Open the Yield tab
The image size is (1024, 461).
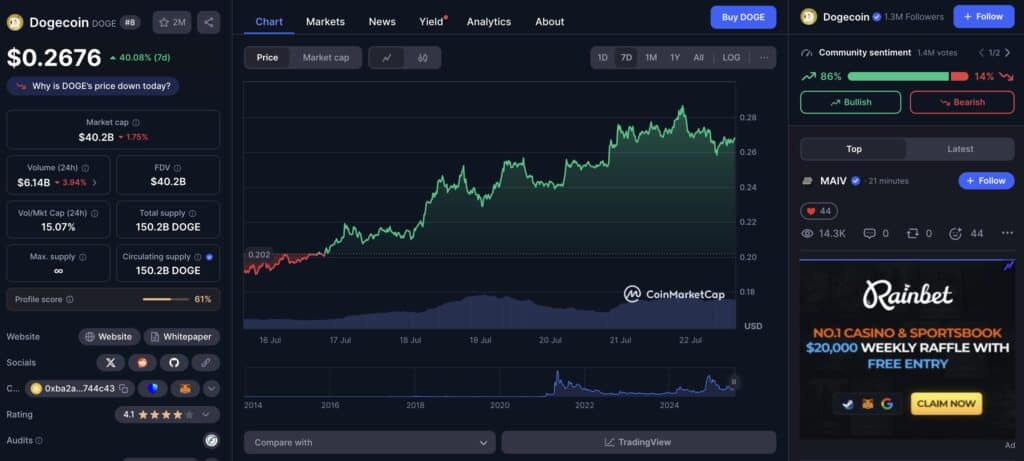click(432, 22)
